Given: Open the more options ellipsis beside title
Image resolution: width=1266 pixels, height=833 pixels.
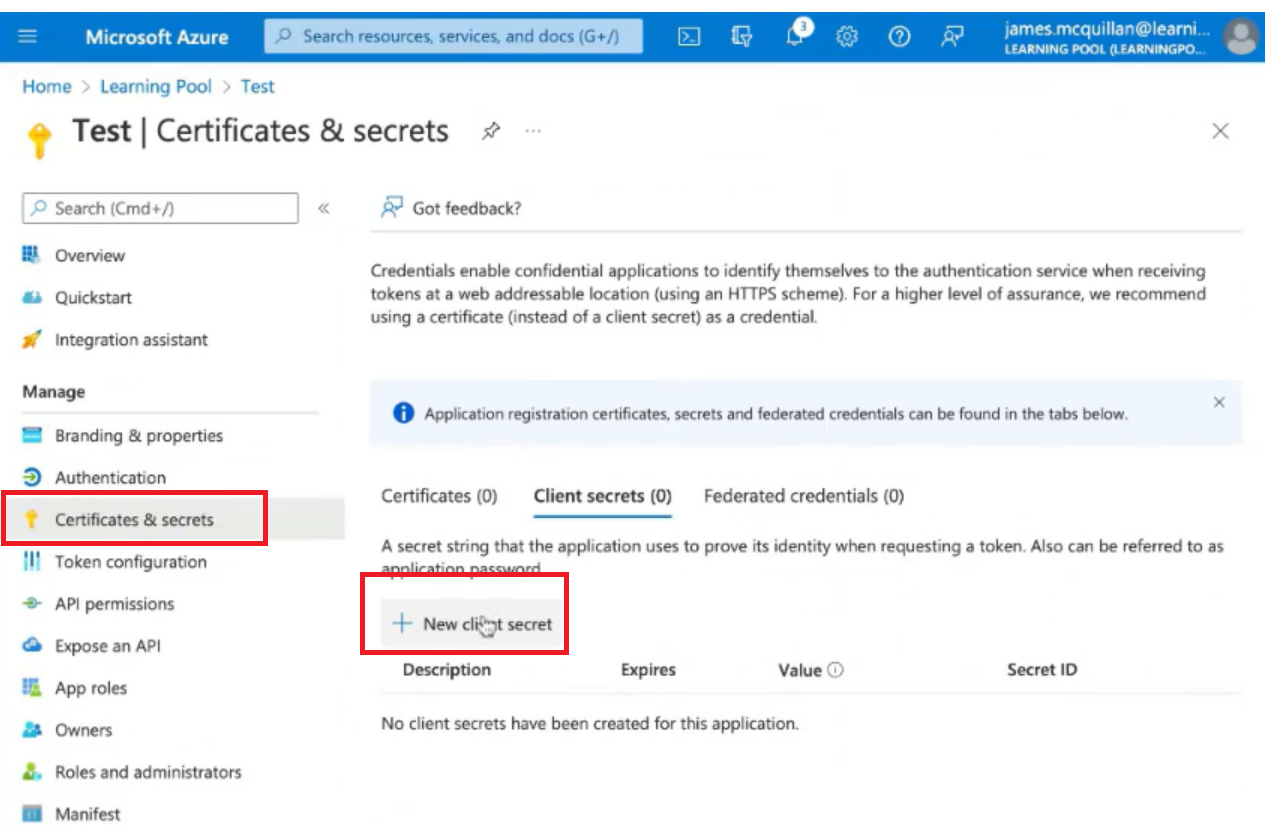Looking at the screenshot, I should pyautogui.click(x=533, y=131).
